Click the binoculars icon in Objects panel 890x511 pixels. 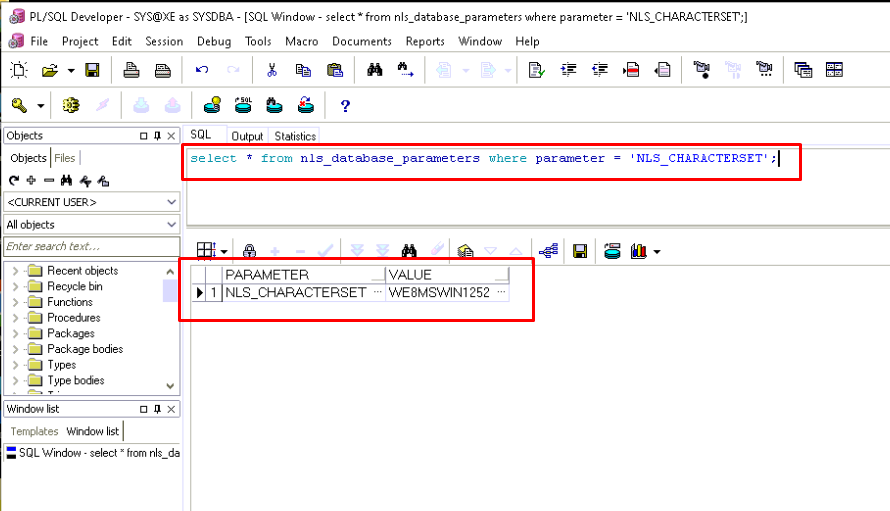pyautogui.click(x=66, y=181)
